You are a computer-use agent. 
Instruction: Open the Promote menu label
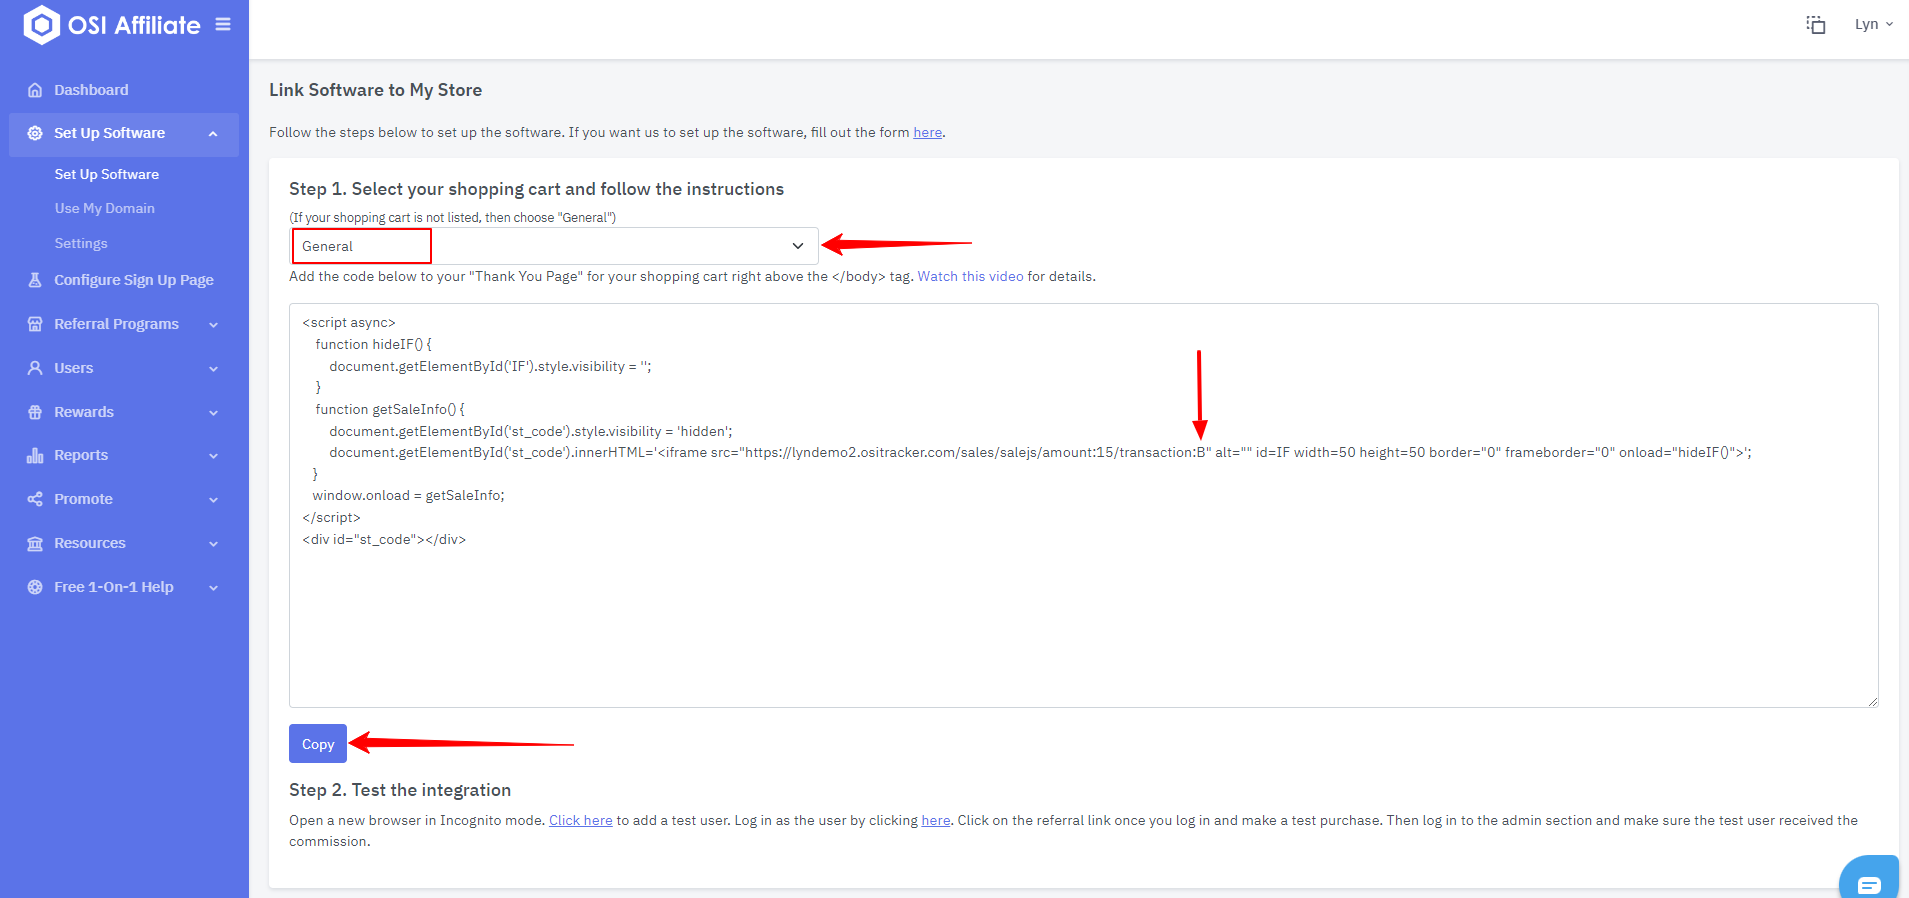coord(83,499)
